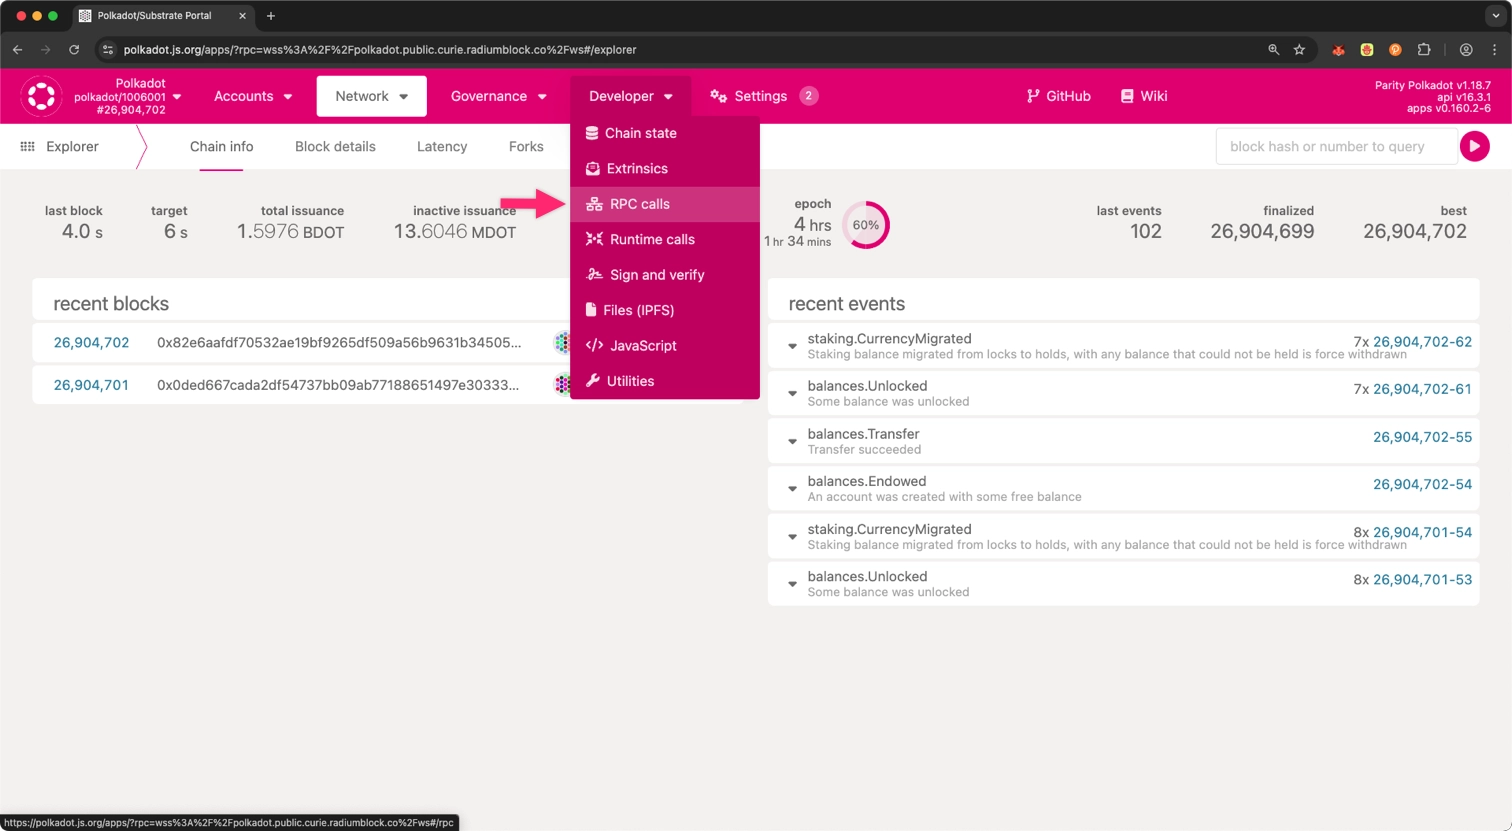This screenshot has width=1512, height=831.
Task: Open browser zoom magnifier icon
Action: pos(1273,49)
